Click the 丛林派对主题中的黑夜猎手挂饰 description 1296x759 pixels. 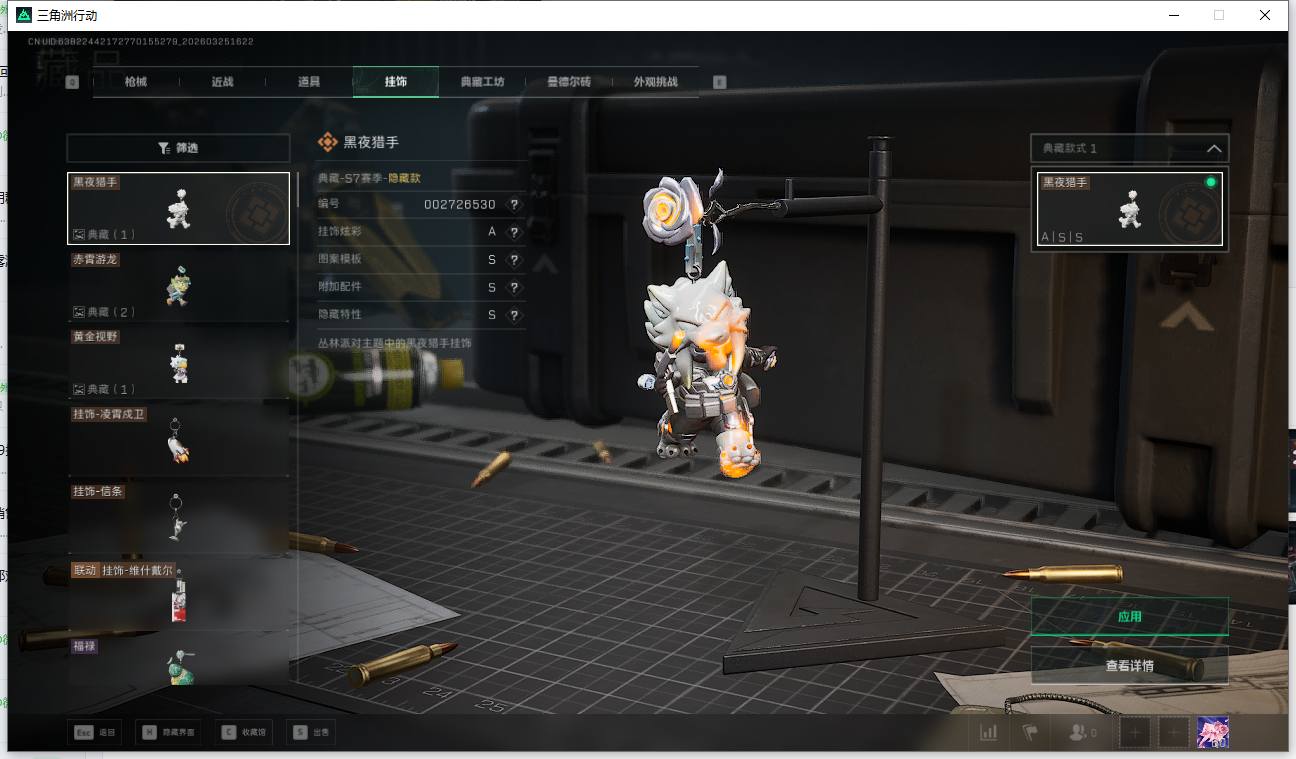394,343
